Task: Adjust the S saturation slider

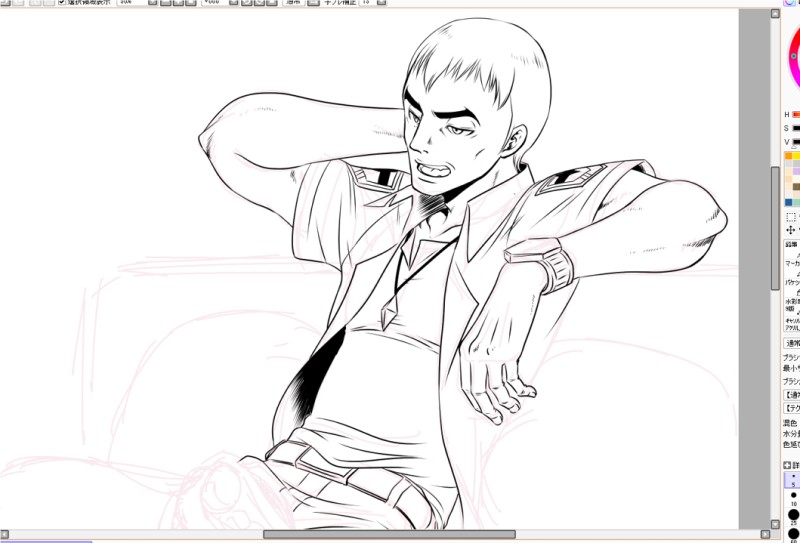Action: (796, 128)
